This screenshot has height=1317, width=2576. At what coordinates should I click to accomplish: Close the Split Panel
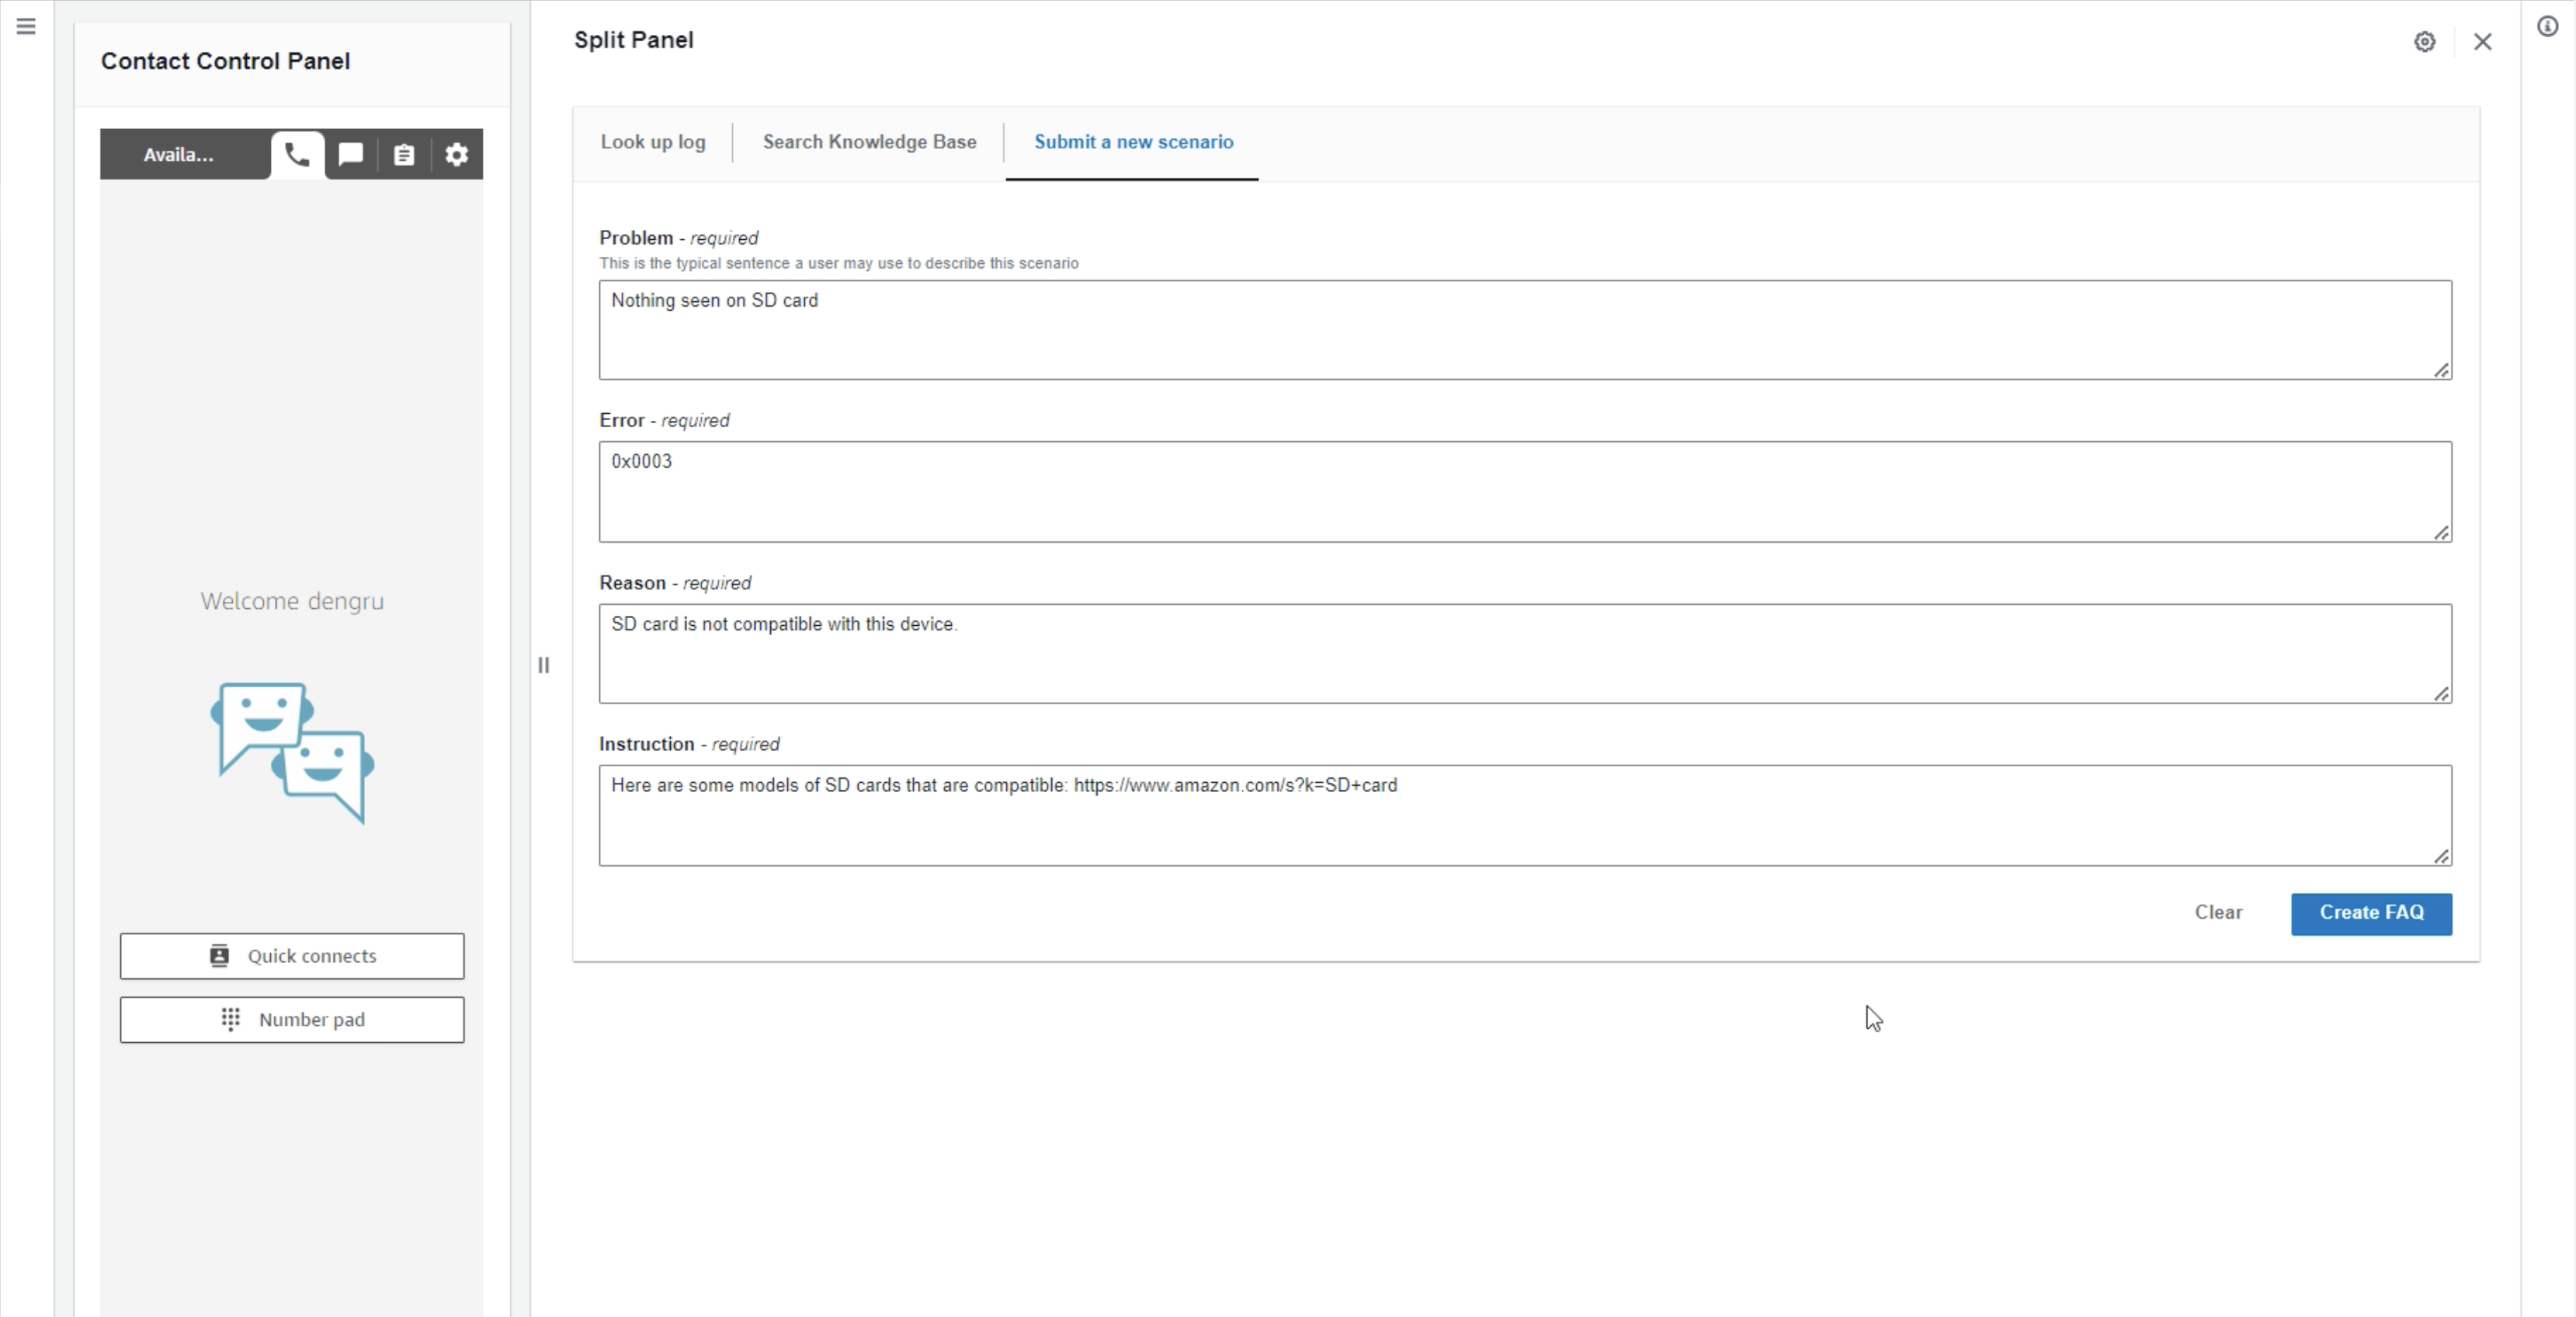(2482, 42)
